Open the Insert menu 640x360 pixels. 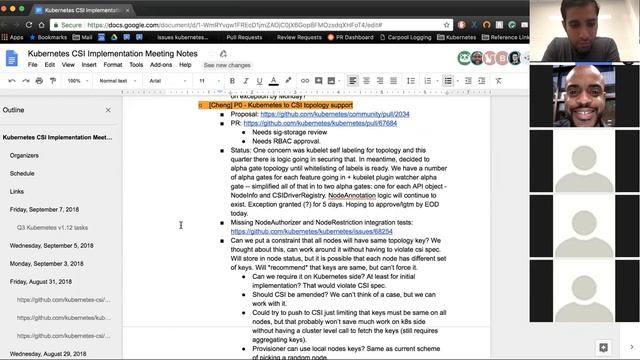tap(89, 65)
